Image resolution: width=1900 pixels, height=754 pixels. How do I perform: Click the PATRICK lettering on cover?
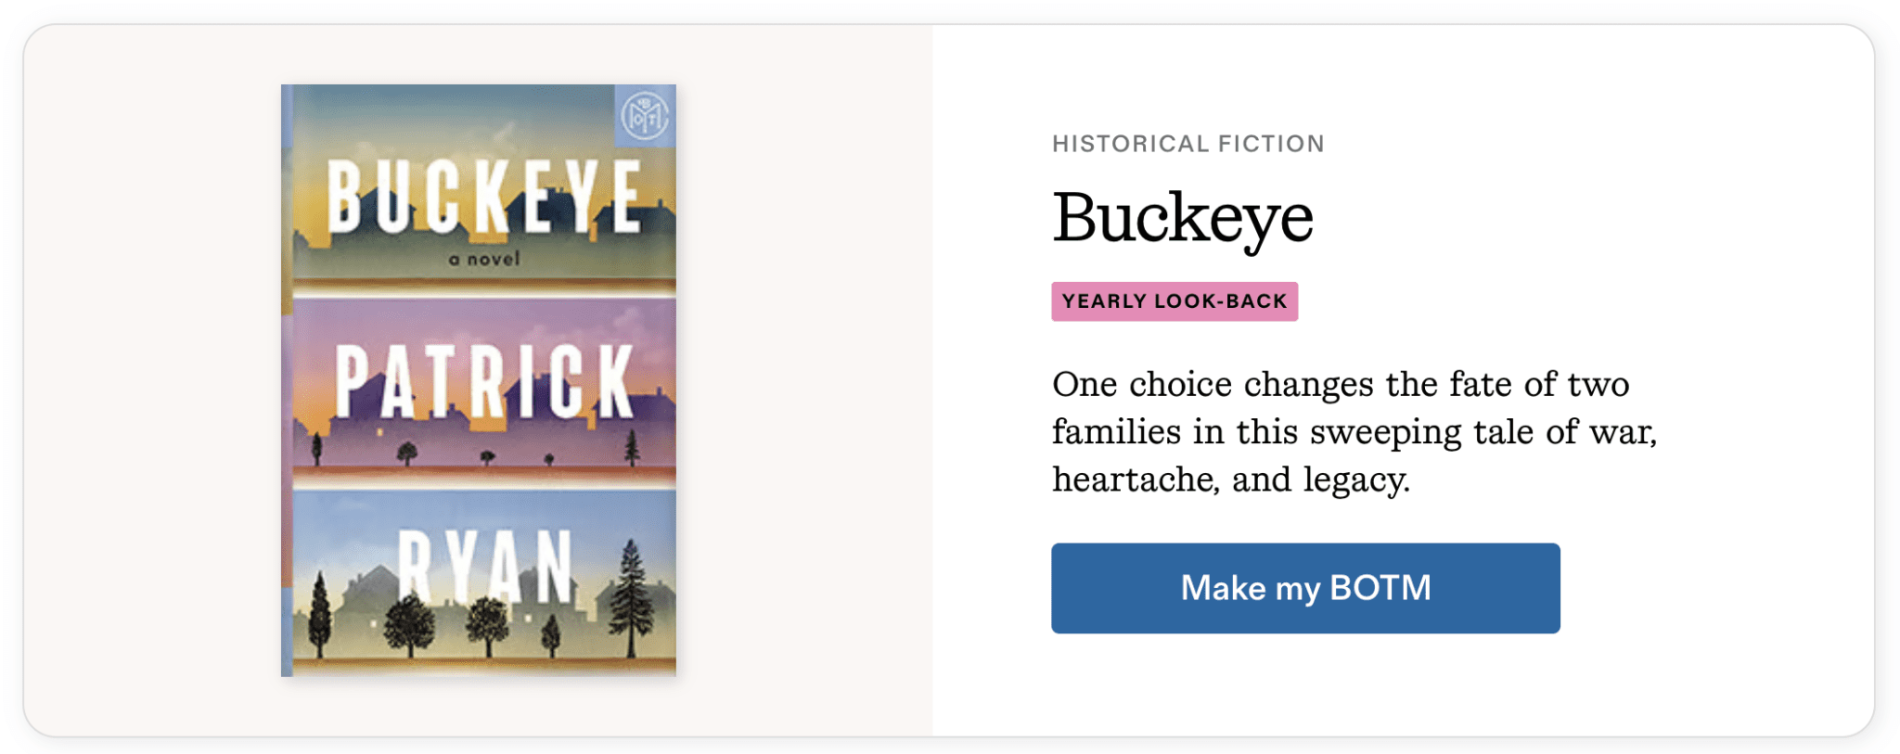(x=484, y=381)
